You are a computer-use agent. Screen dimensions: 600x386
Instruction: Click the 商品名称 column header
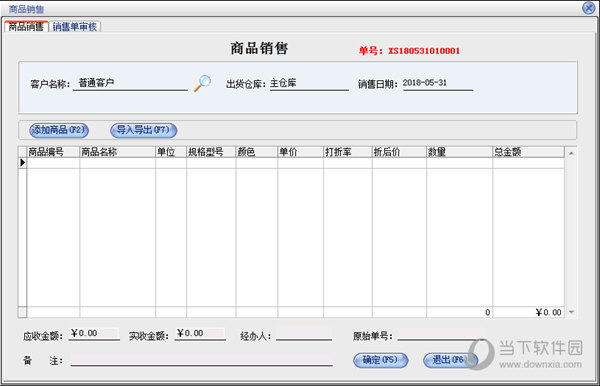(117, 152)
